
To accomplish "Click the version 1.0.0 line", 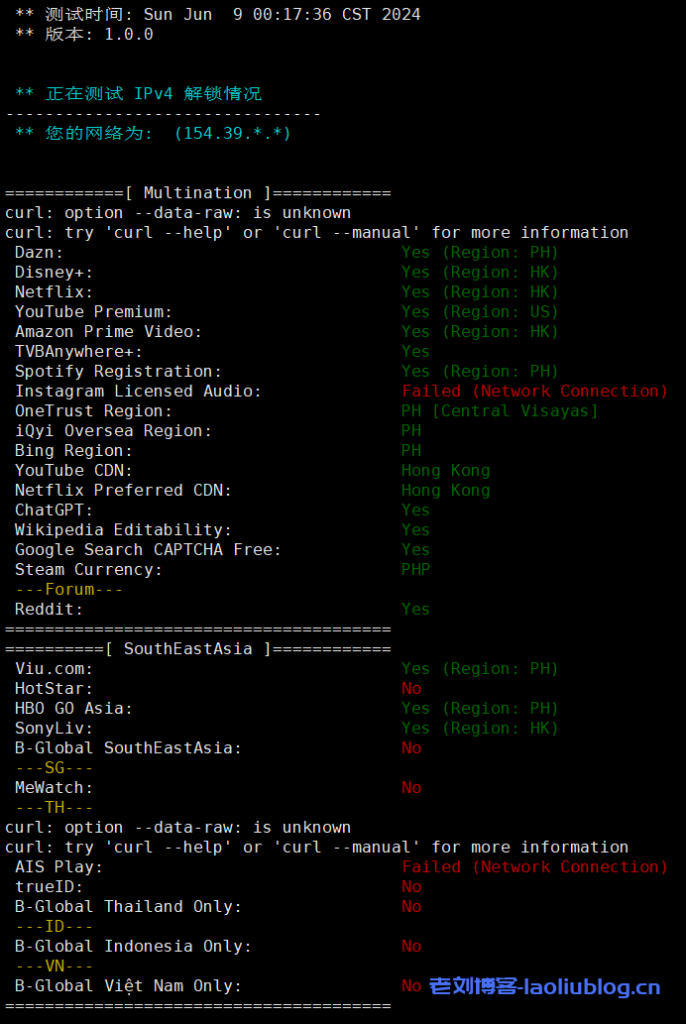I will click(85, 34).
